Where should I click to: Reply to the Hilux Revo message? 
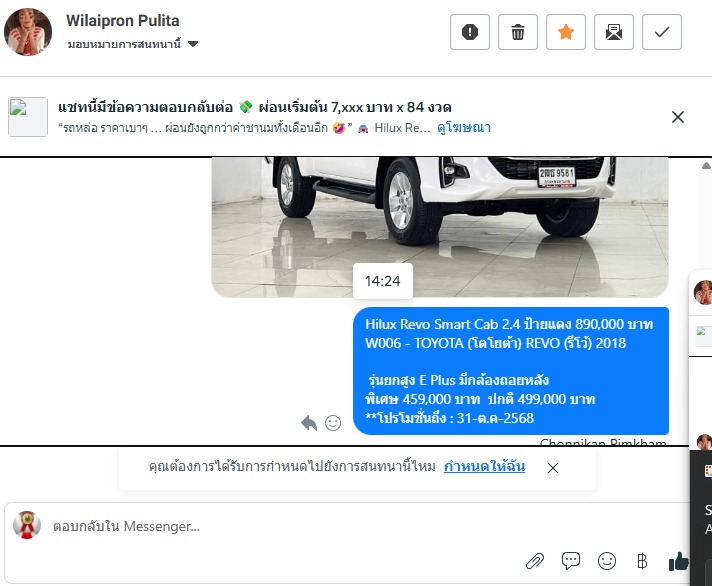(309, 423)
